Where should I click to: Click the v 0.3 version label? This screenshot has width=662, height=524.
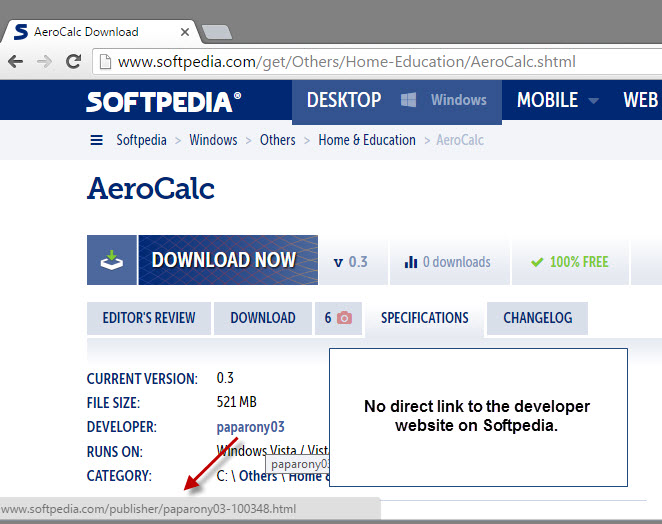[350, 262]
